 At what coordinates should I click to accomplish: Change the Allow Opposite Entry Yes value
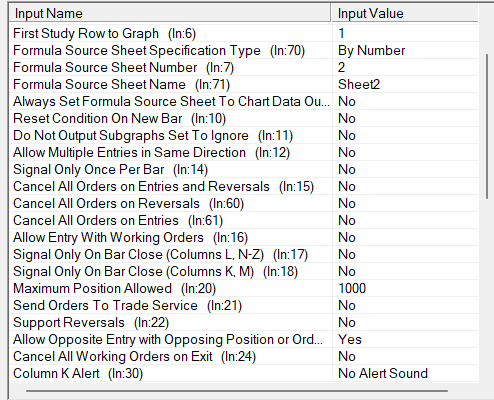tap(405, 339)
